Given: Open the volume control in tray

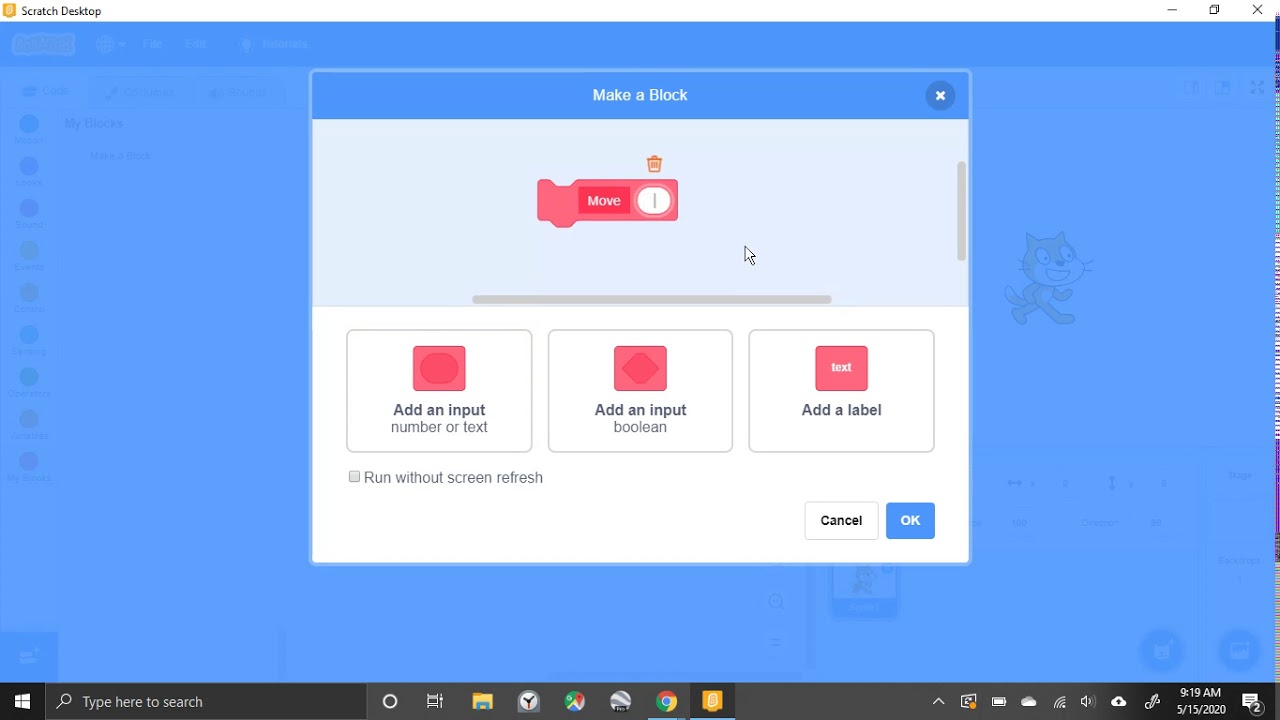Looking at the screenshot, I should click(x=1088, y=702).
